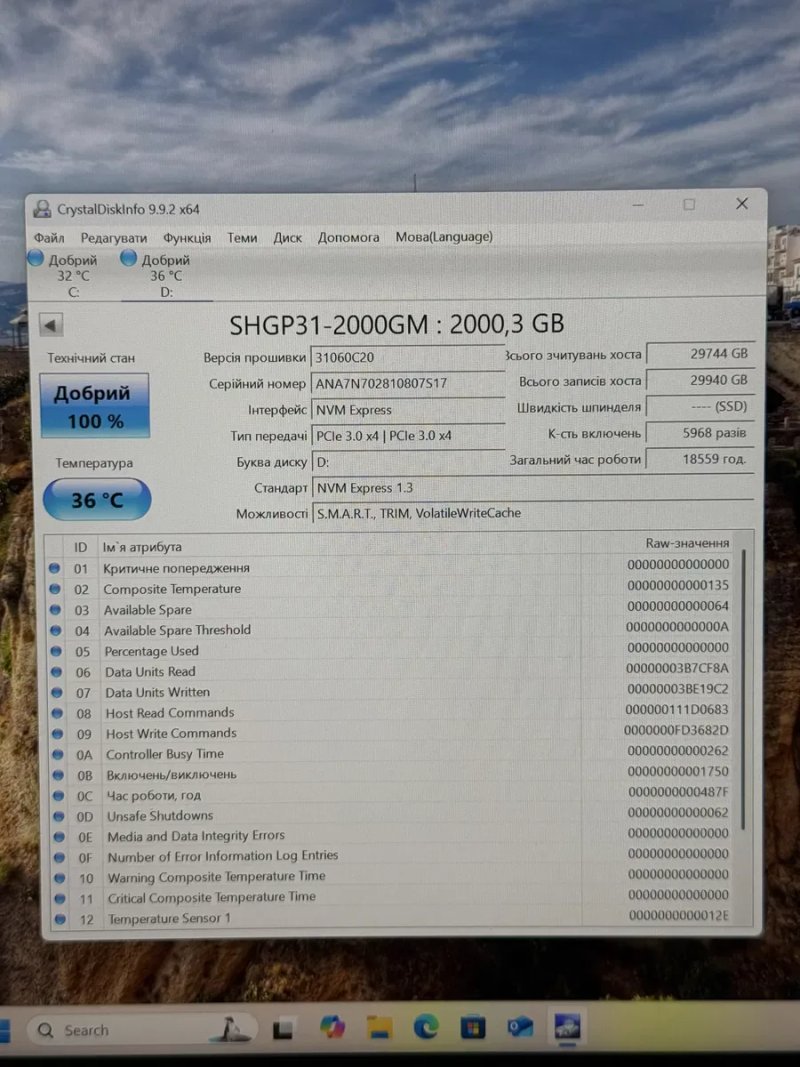Click the S.M.A.R.T., TRIM features field

pos(533,513)
